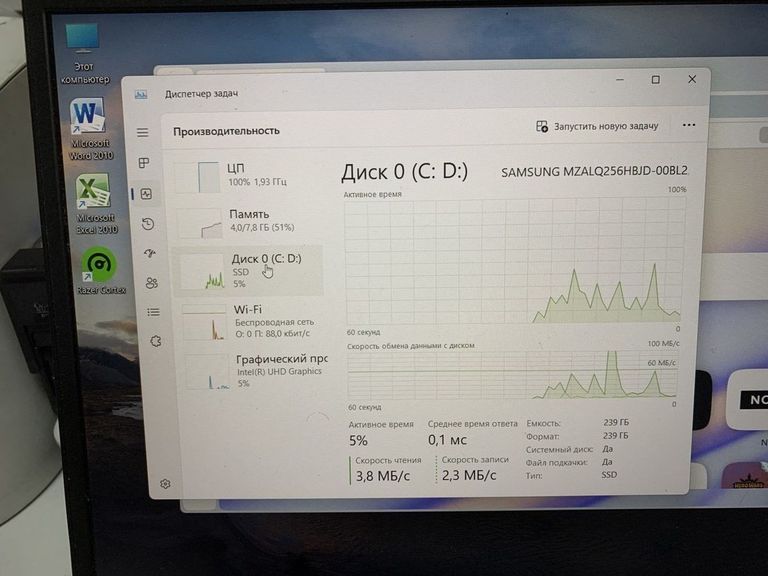Image resolution: width=768 pixels, height=576 pixels.
Task: Click 'Запустить новую задачу' button
Action: pos(597,127)
